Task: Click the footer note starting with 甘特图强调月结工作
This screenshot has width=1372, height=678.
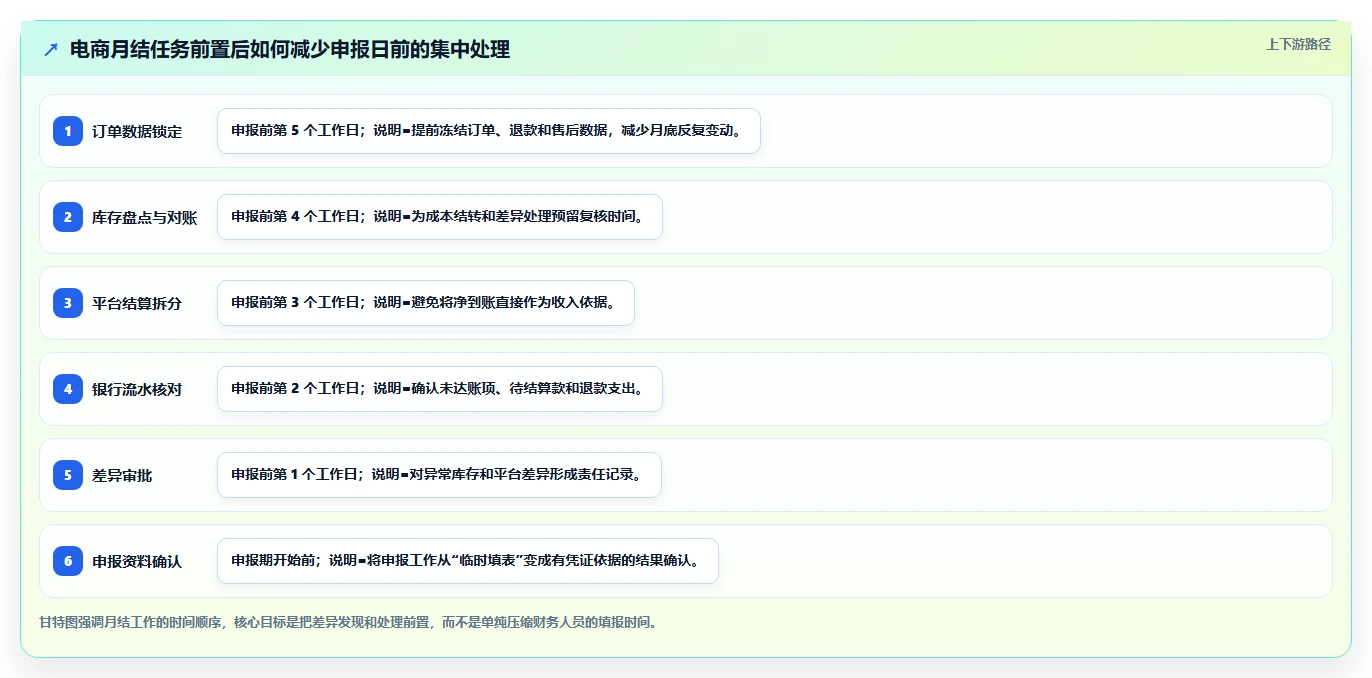Action: coord(348,622)
